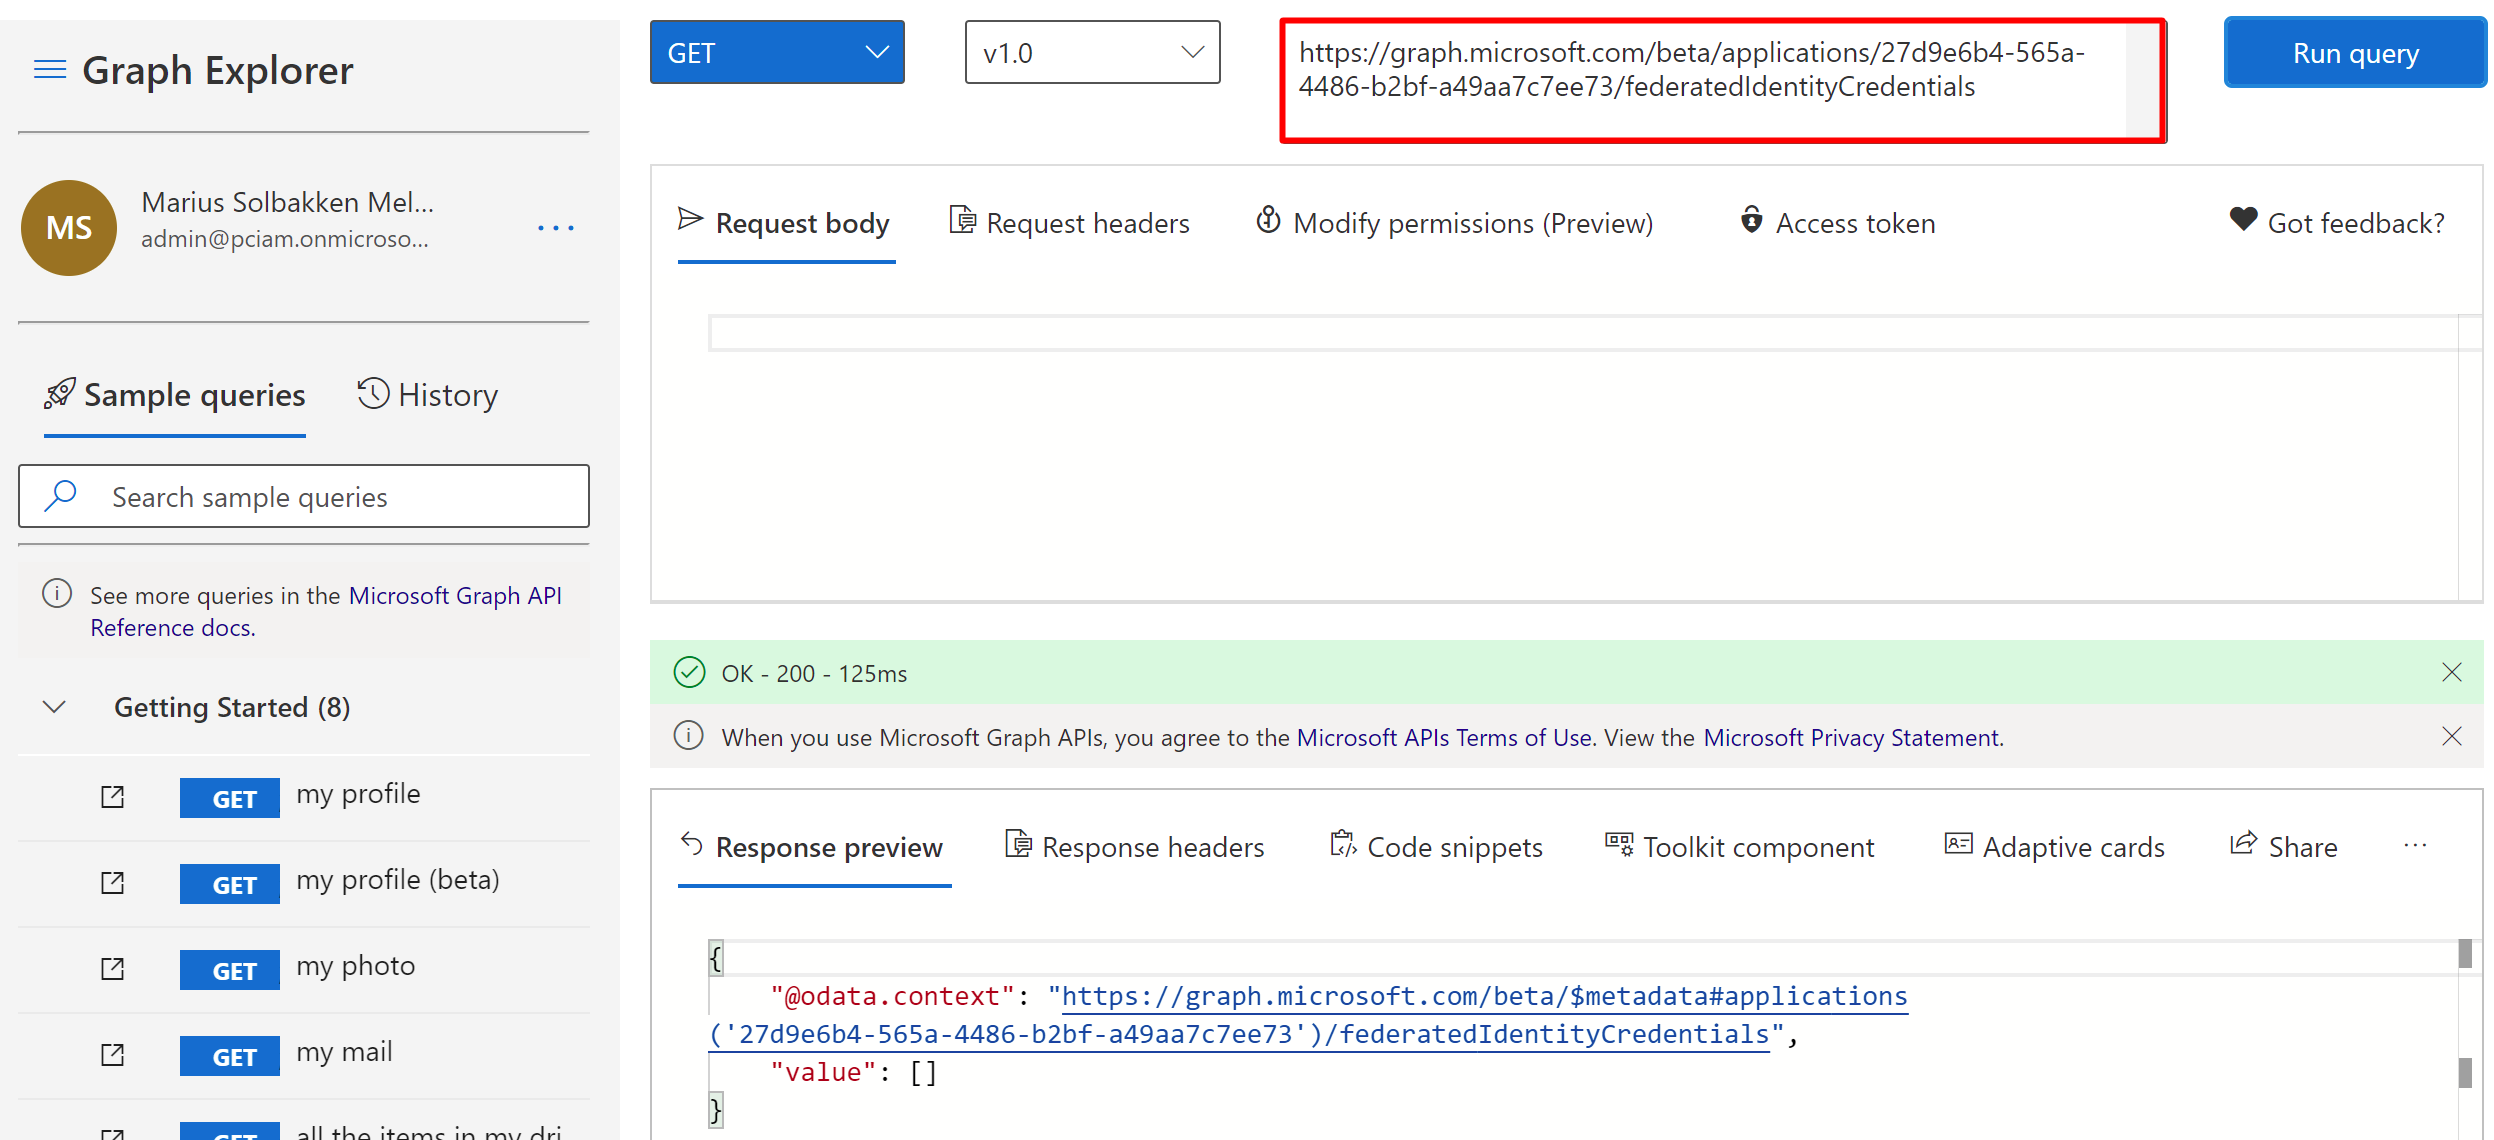The height and width of the screenshot is (1140, 2494).
Task: Collapse the Getting Started sample group
Action: click(55, 708)
